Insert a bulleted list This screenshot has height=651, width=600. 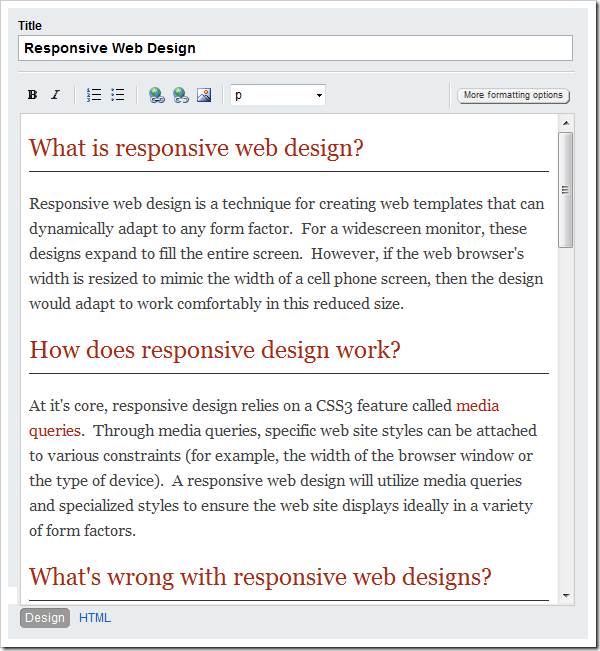[118, 95]
